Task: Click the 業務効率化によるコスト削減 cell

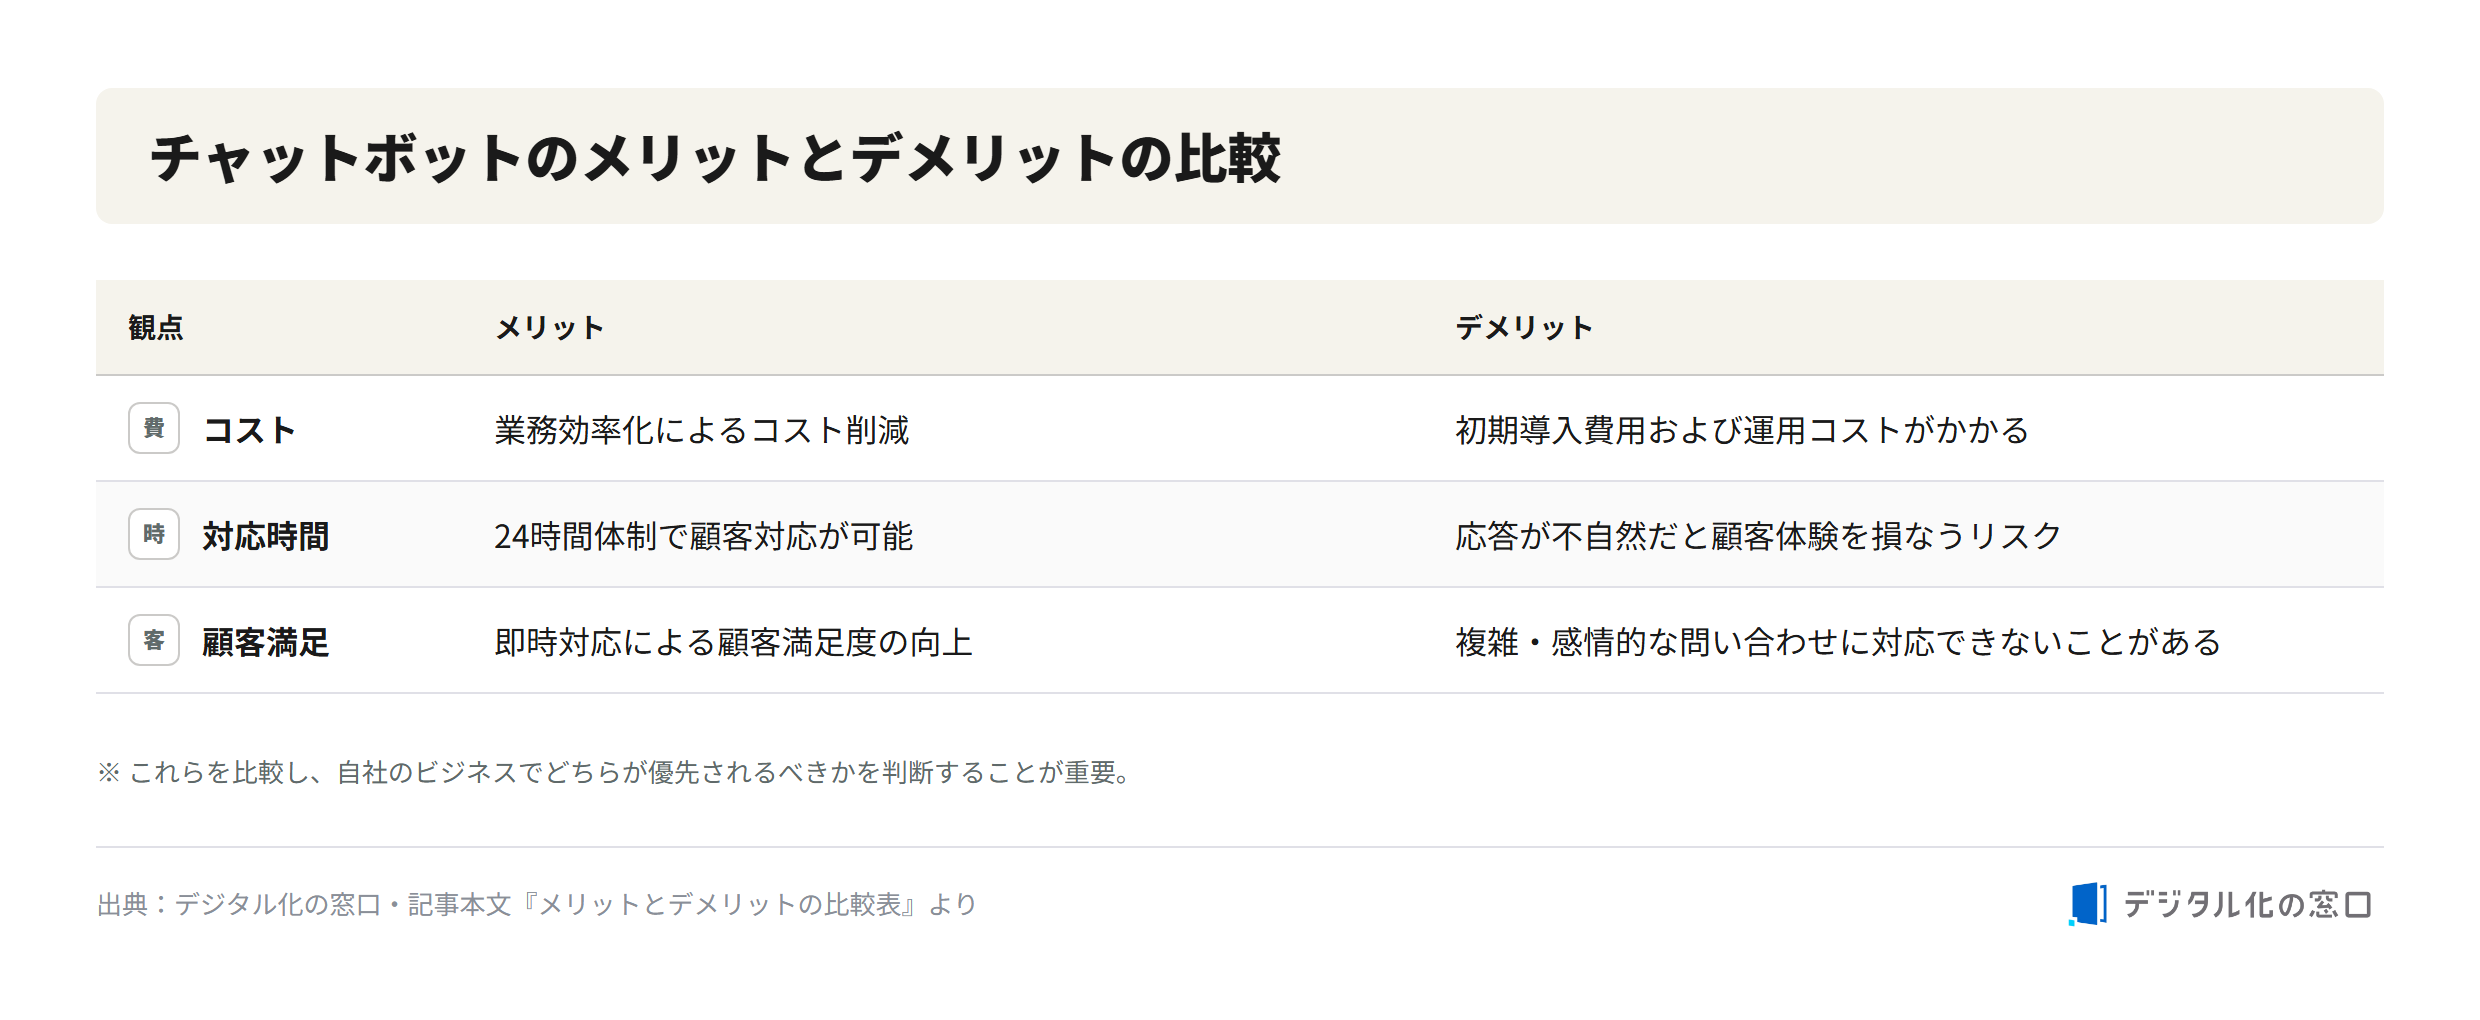Action: (702, 430)
